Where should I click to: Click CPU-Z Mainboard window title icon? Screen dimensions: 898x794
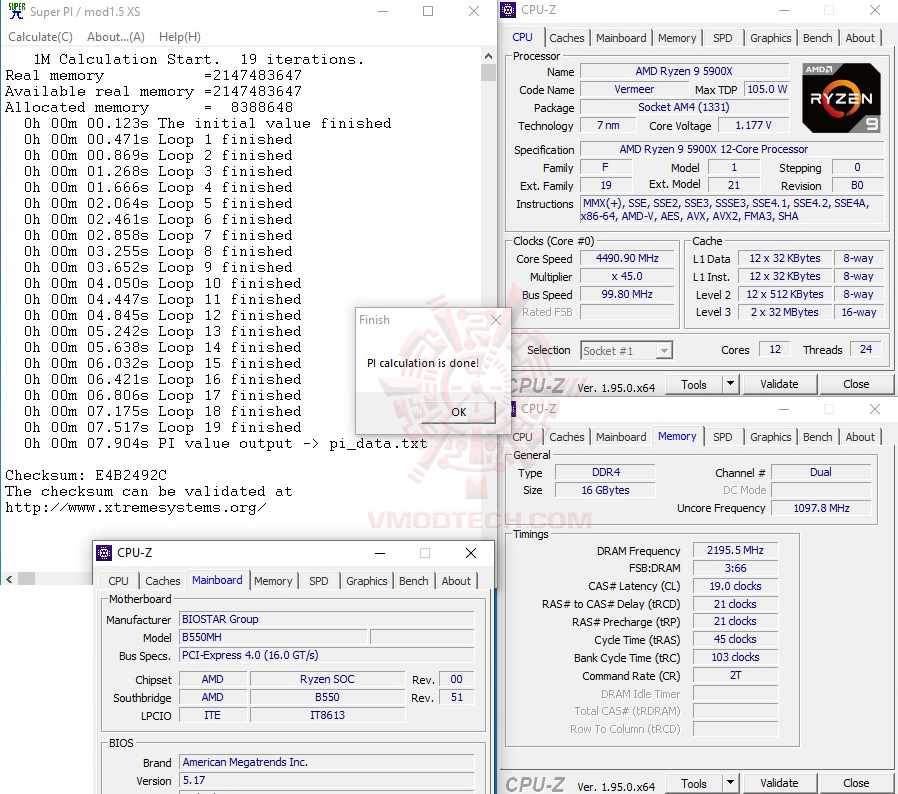(x=104, y=553)
